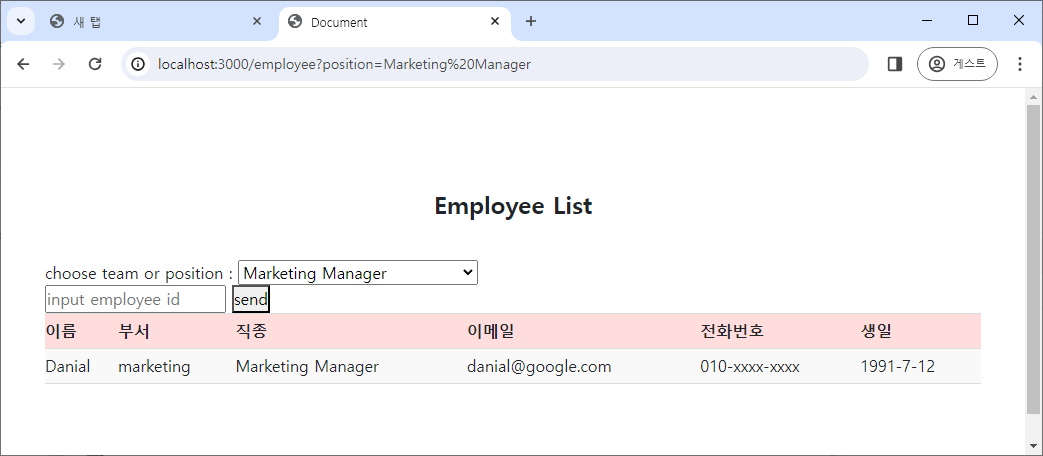Focus the input employee id field
The image size is (1043, 456).
[136, 299]
